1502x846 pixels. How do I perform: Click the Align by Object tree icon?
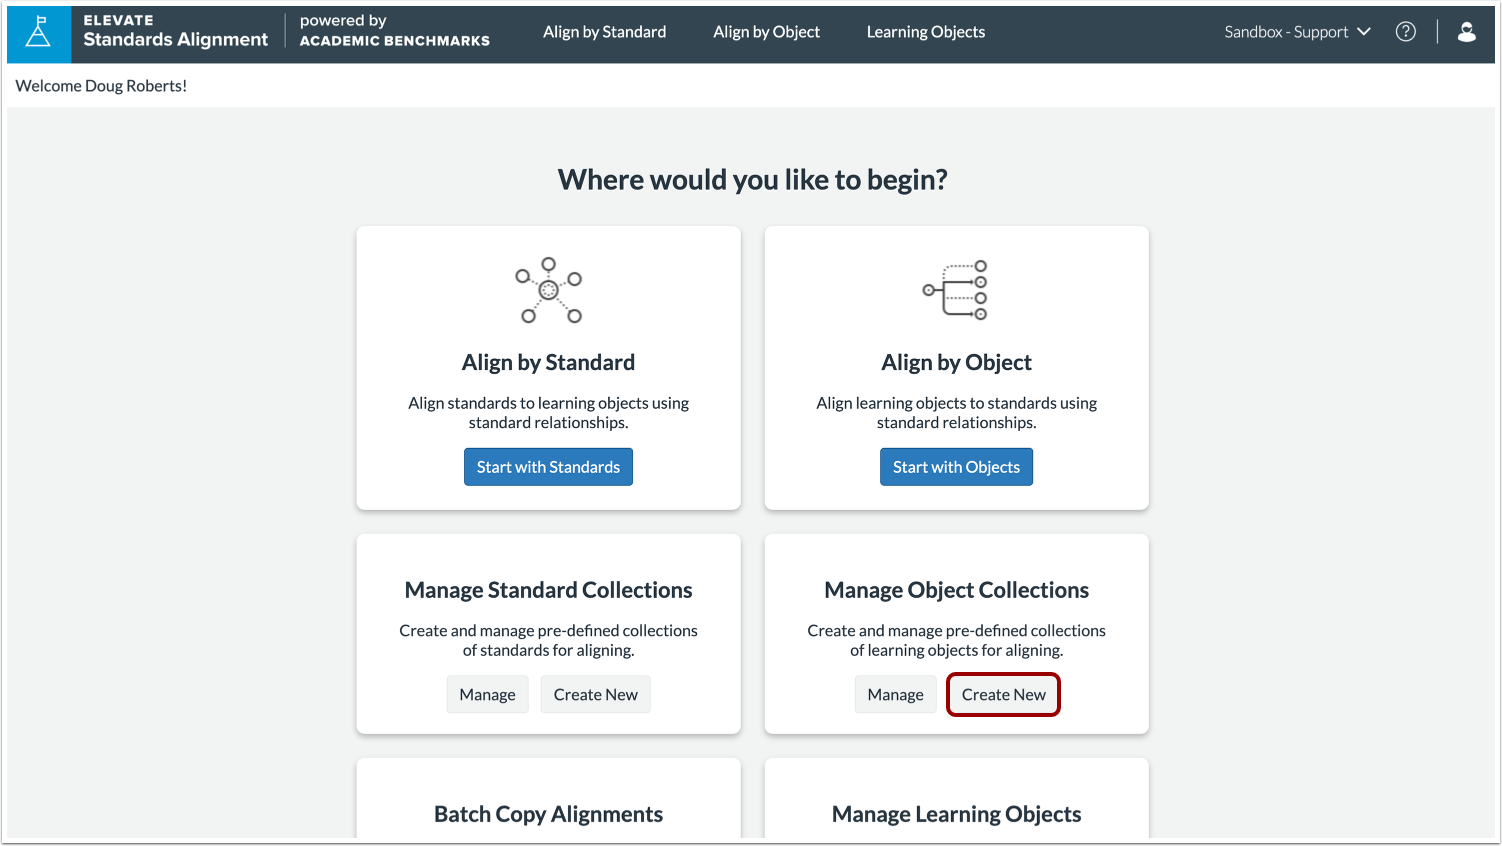[x=956, y=290]
